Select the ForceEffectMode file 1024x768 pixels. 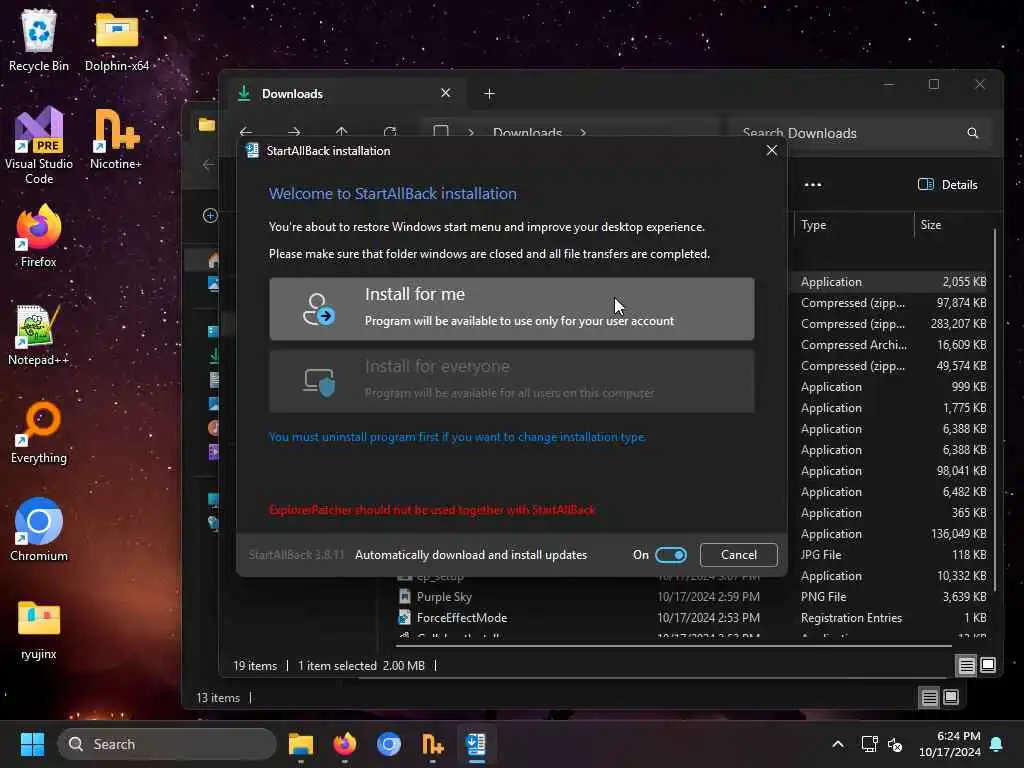pyautogui.click(x=462, y=617)
